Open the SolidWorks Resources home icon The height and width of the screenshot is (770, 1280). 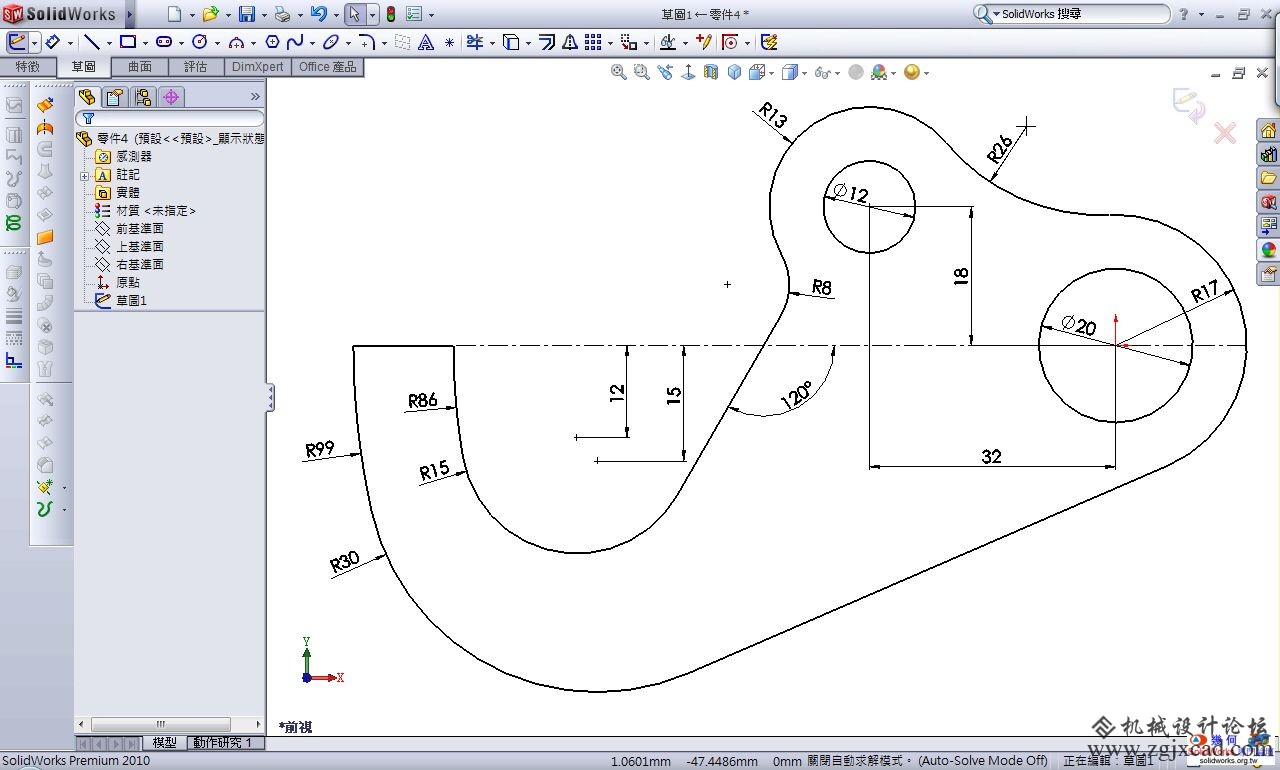tap(1269, 131)
